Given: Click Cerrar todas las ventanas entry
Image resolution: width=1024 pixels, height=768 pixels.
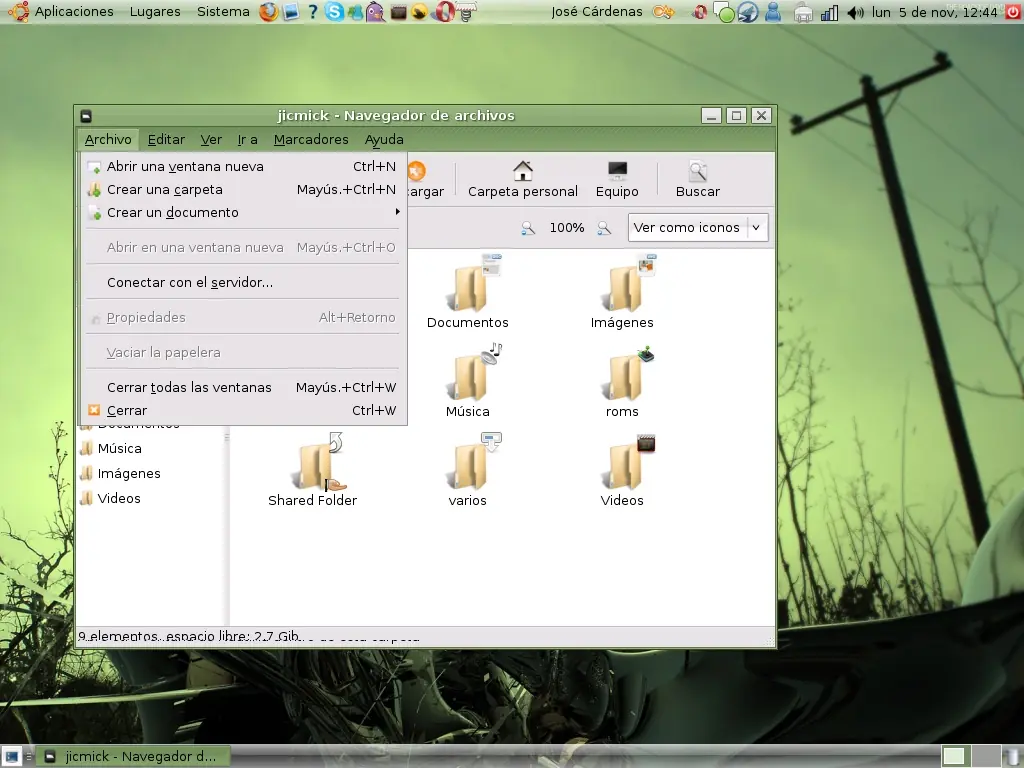Looking at the screenshot, I should 242,387.
